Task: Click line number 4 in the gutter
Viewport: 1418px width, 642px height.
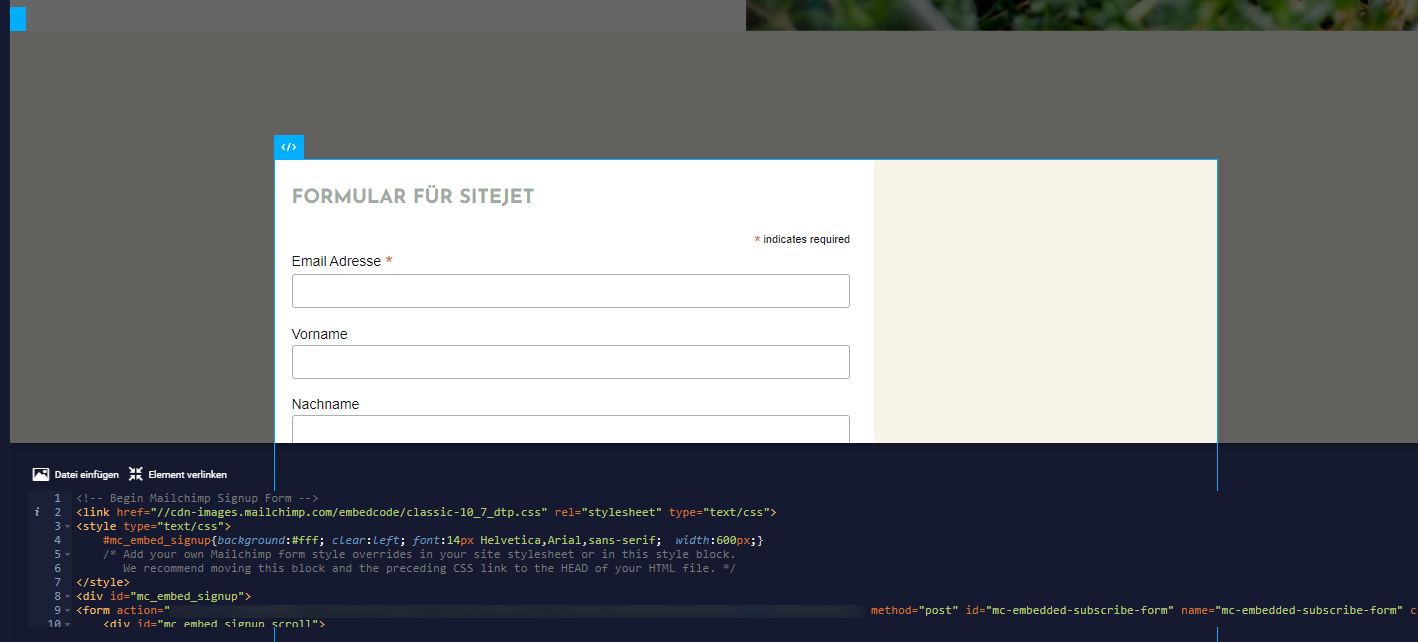Action: [58, 540]
